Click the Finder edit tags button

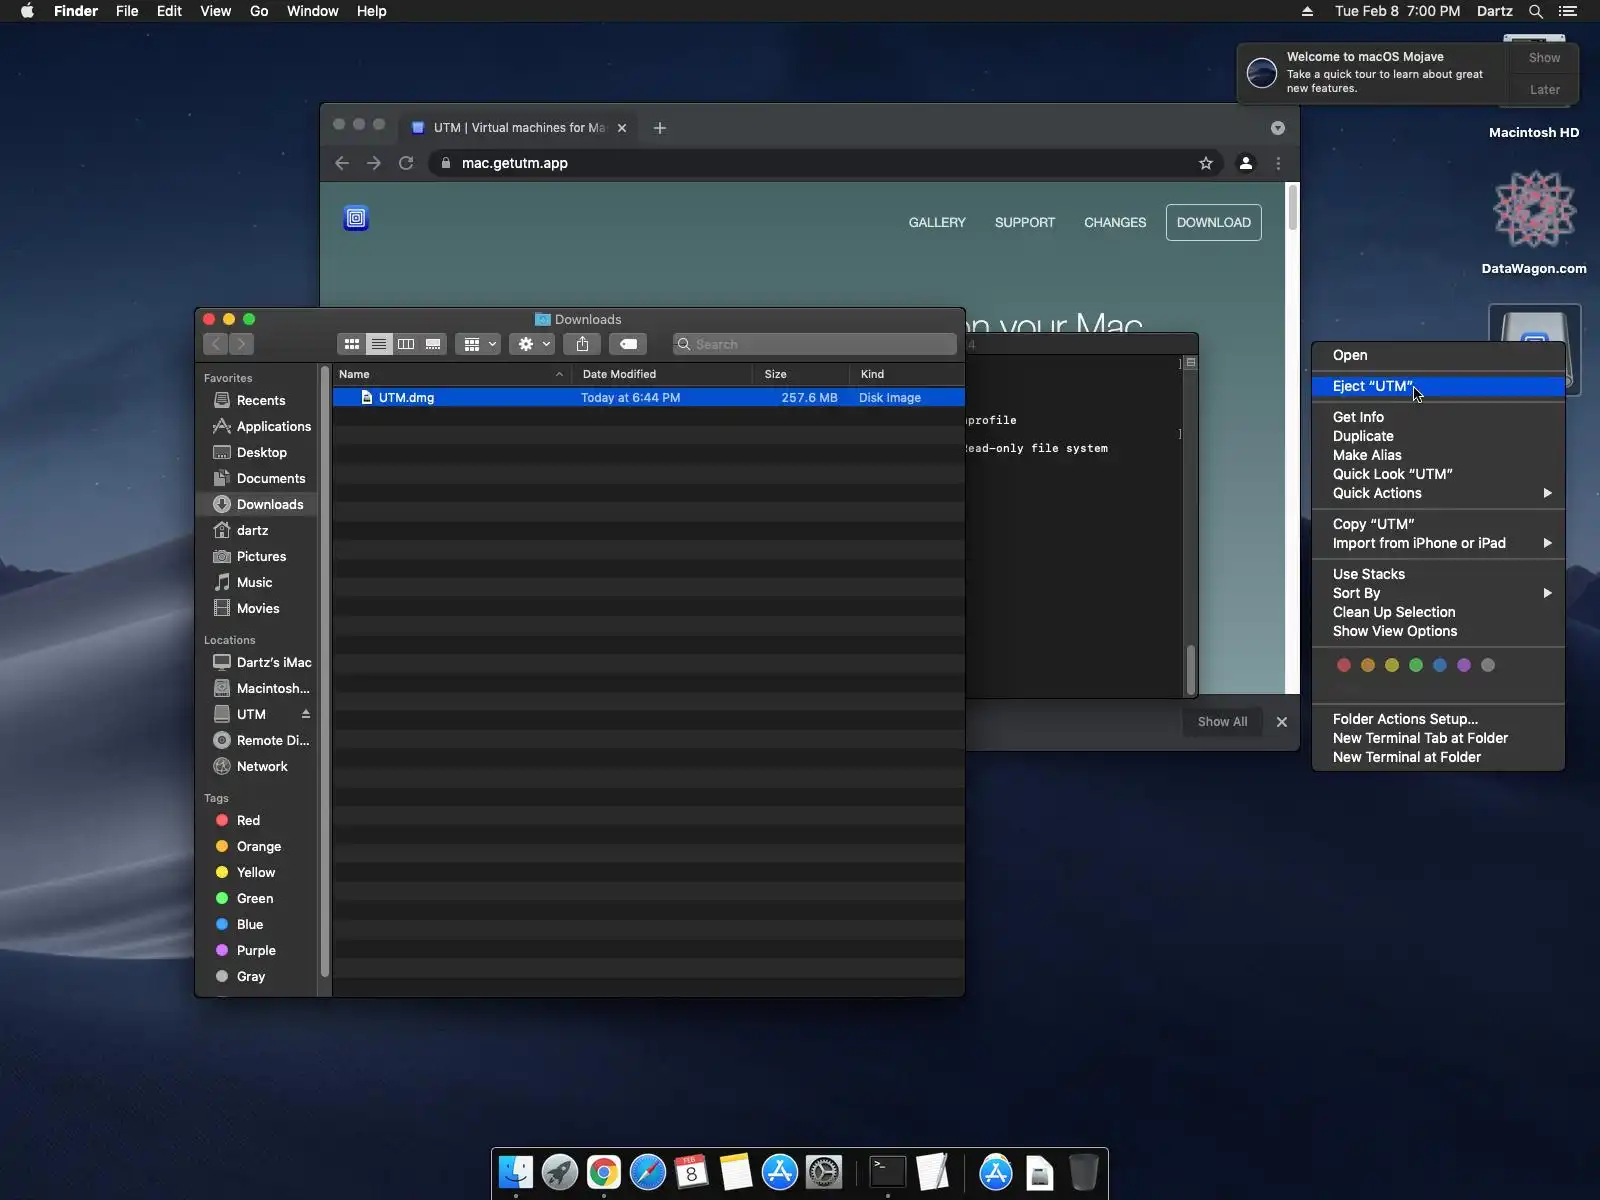(628, 344)
